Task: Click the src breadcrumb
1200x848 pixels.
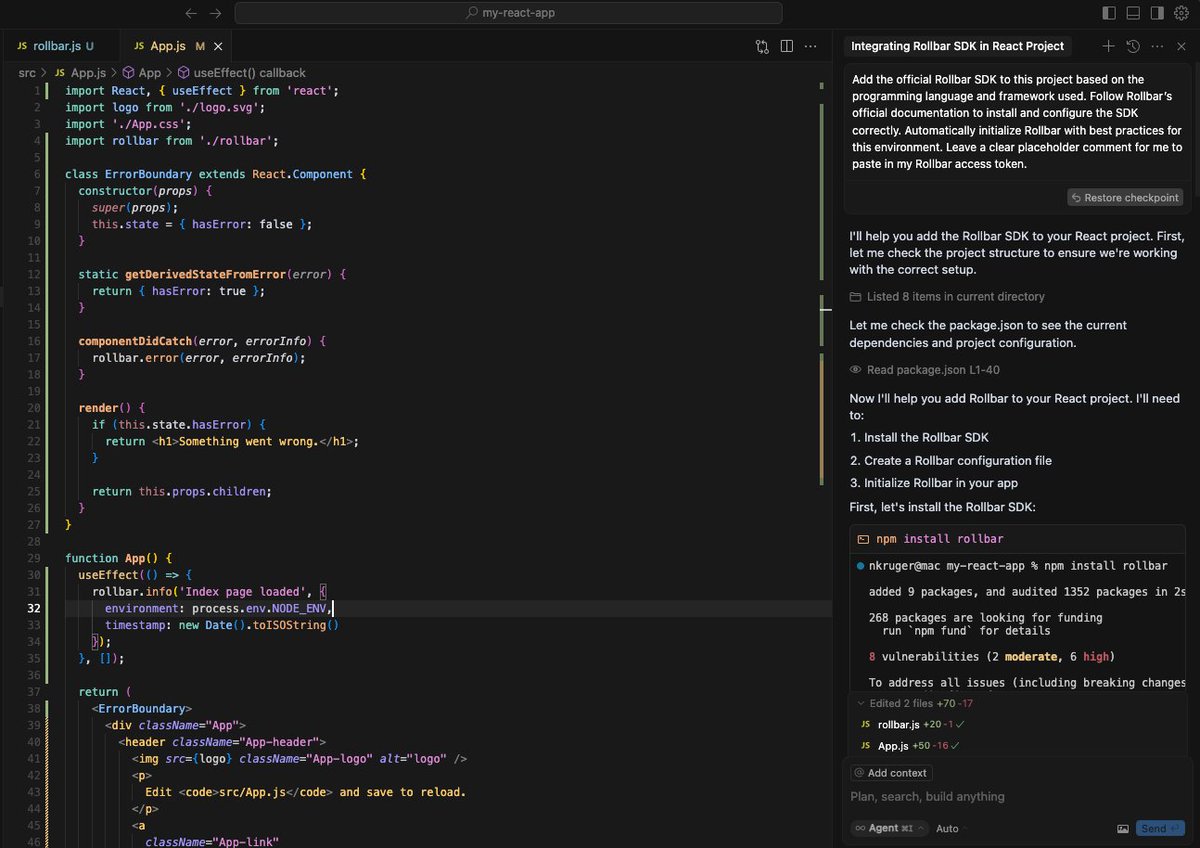Action: tap(27, 73)
